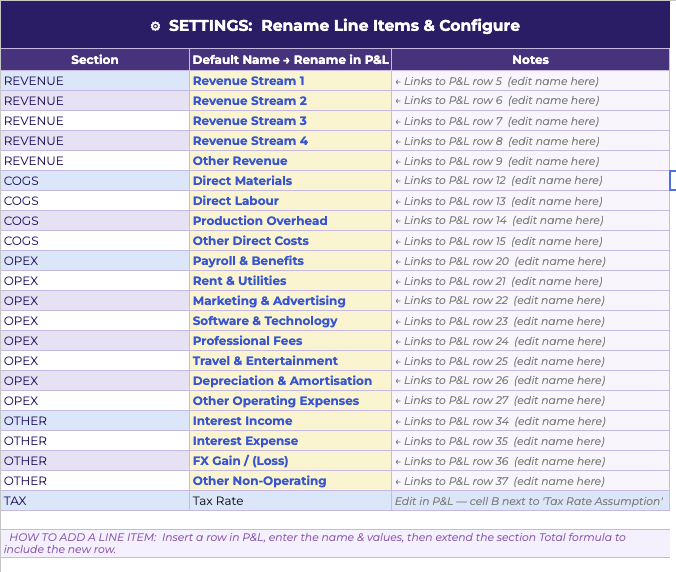Image resolution: width=676 pixels, height=572 pixels.
Task: Select the 'Depreciation & Amortisation' cell
Action: (x=290, y=381)
